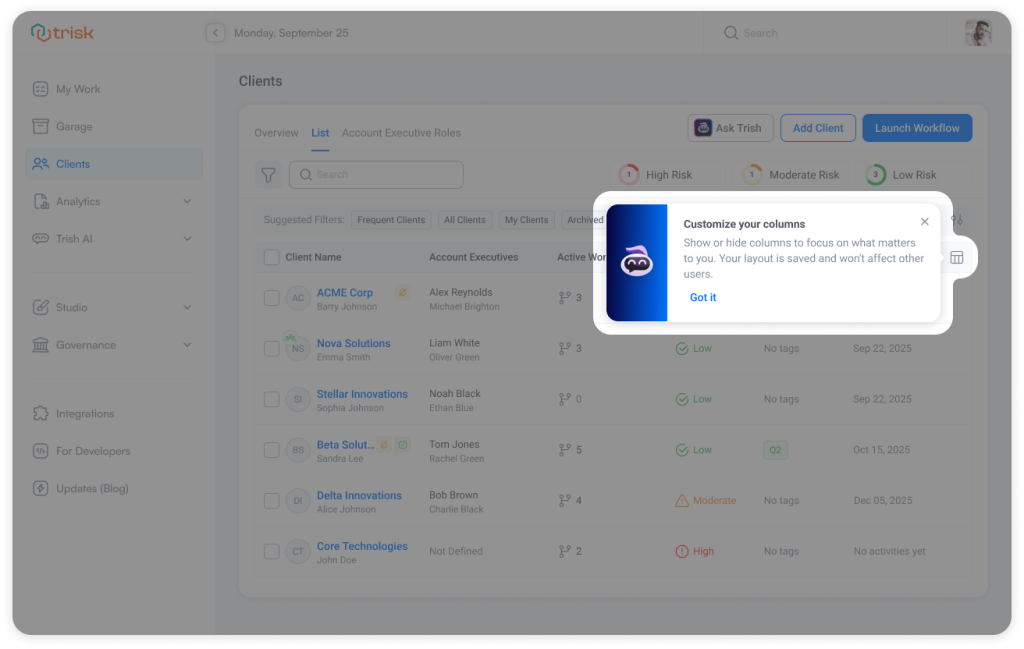
Task: Click the filter funnel icon above the client list
Action: (x=267, y=174)
